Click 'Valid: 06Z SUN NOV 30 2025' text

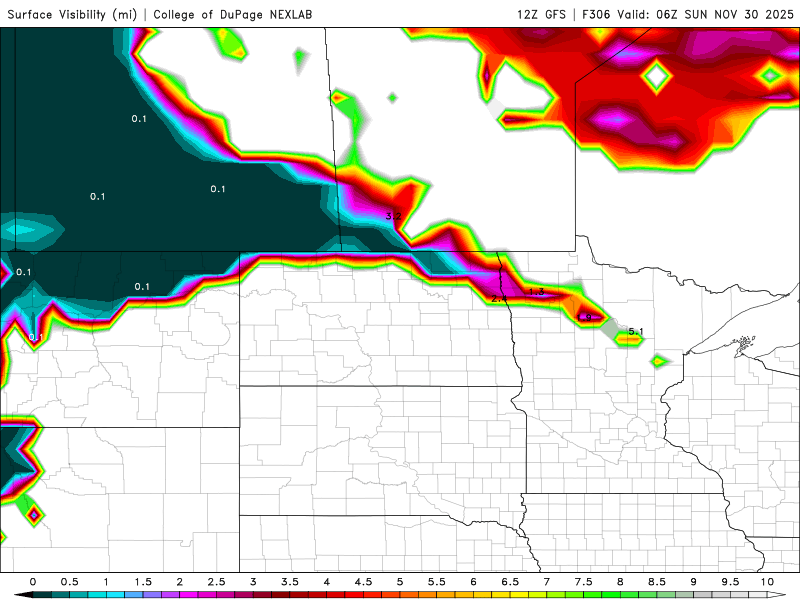[705, 14]
